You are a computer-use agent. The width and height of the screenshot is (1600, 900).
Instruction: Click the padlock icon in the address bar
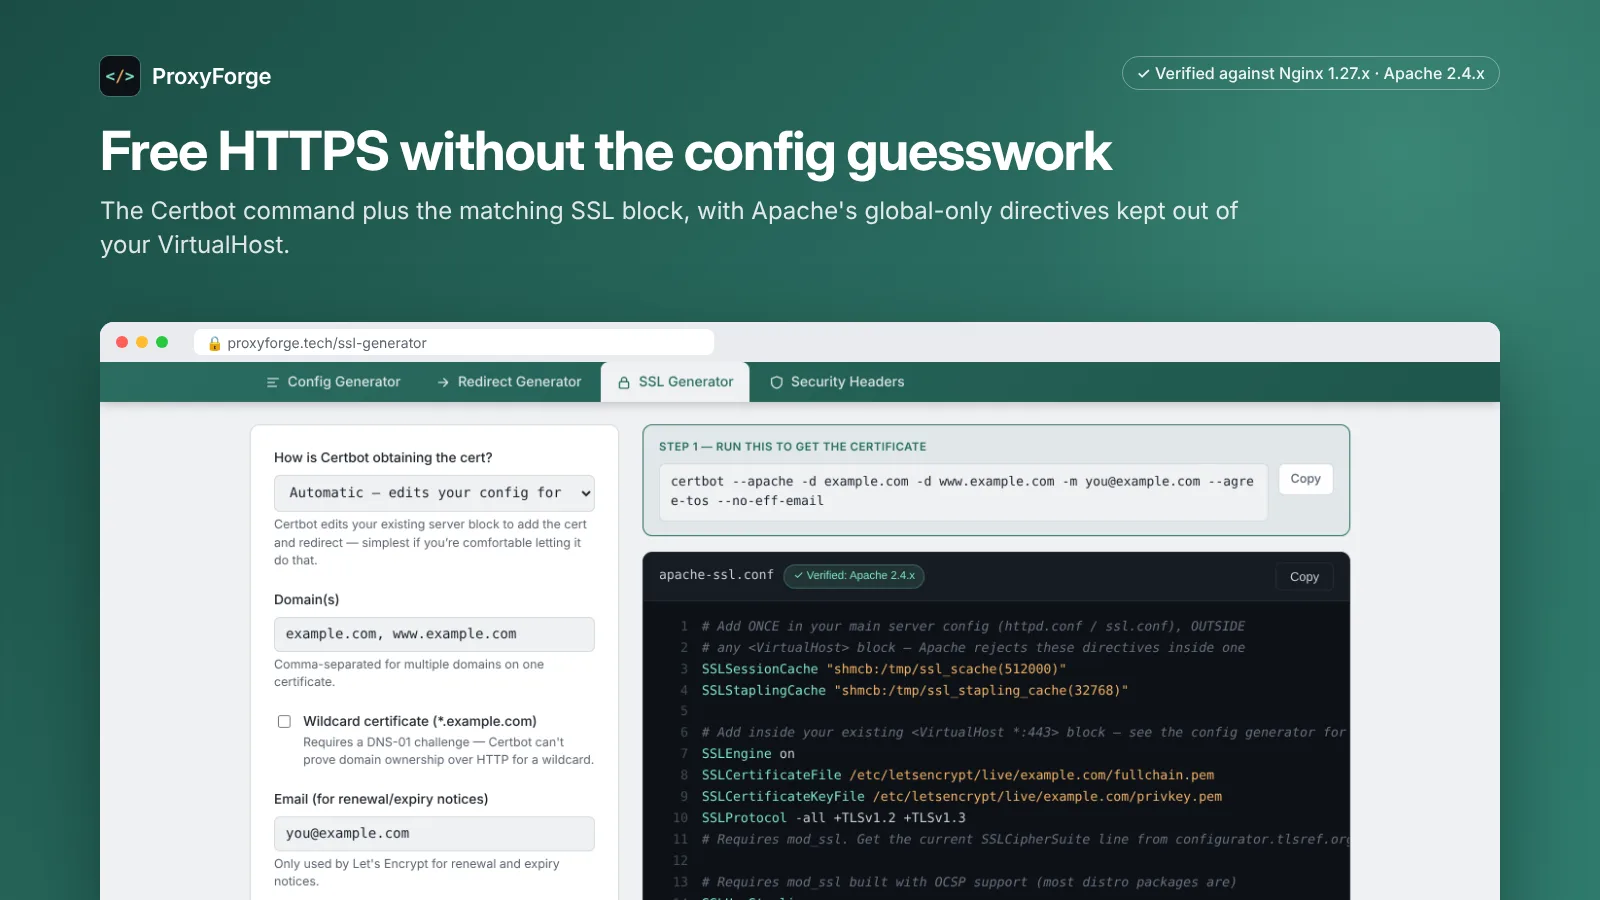pos(214,343)
